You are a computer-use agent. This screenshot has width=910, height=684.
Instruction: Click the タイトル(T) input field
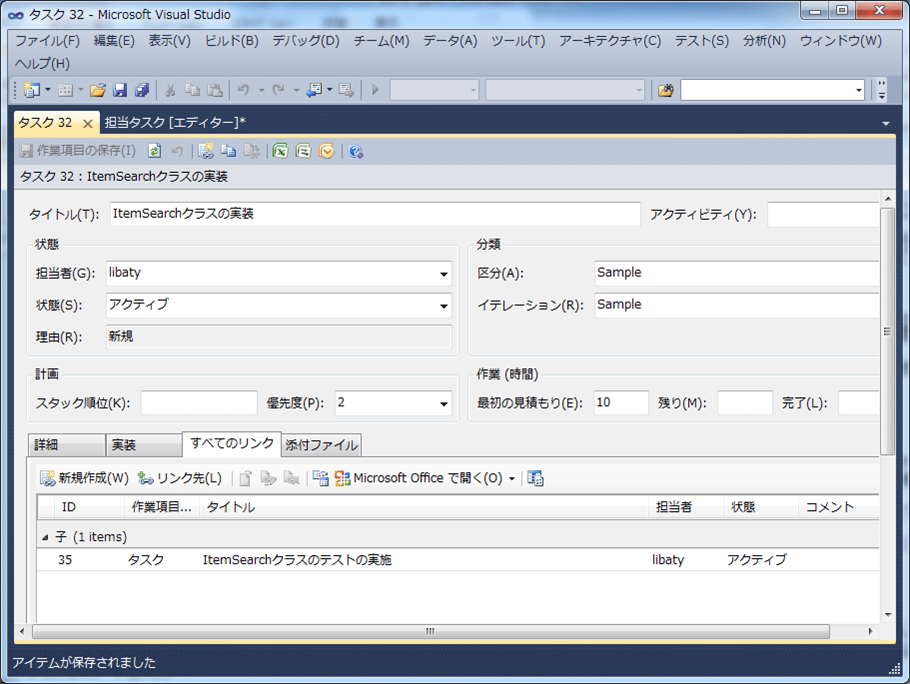click(x=375, y=214)
